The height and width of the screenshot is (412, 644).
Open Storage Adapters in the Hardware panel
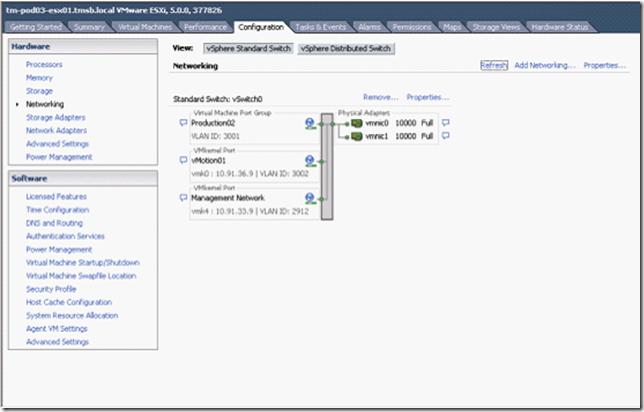pos(56,117)
